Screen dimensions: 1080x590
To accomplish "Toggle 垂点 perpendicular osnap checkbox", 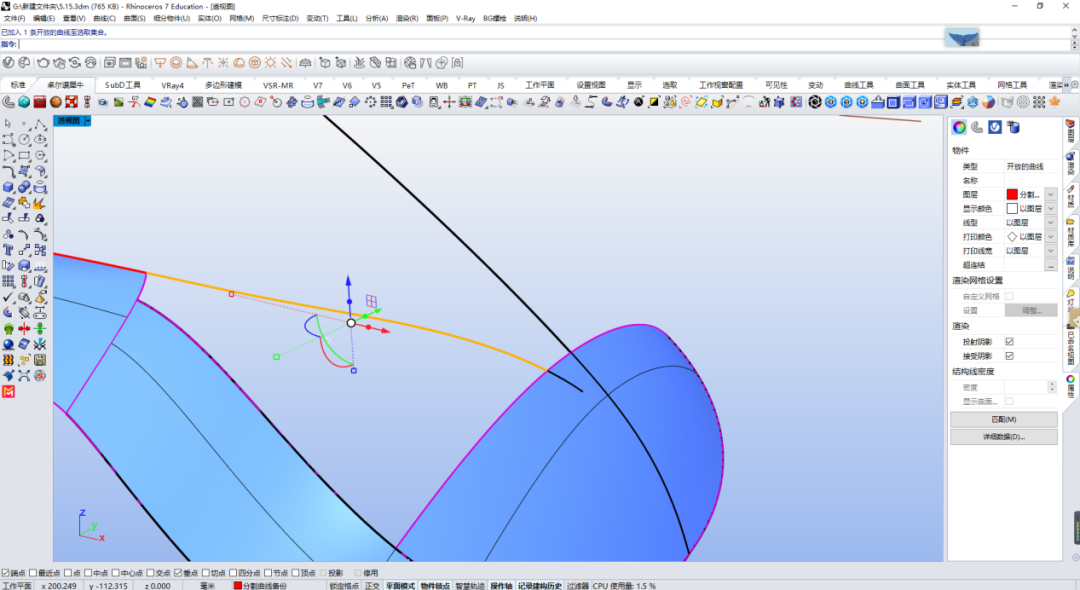I will tap(178, 573).
